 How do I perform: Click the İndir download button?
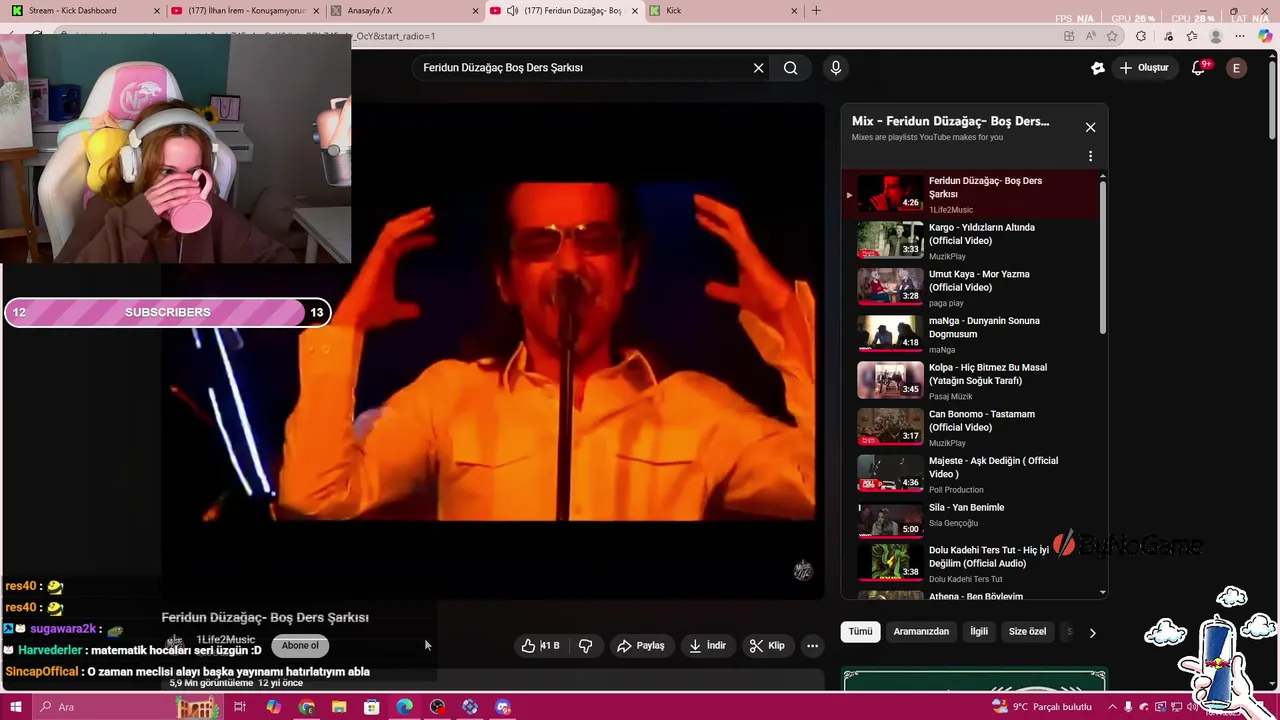(x=707, y=646)
